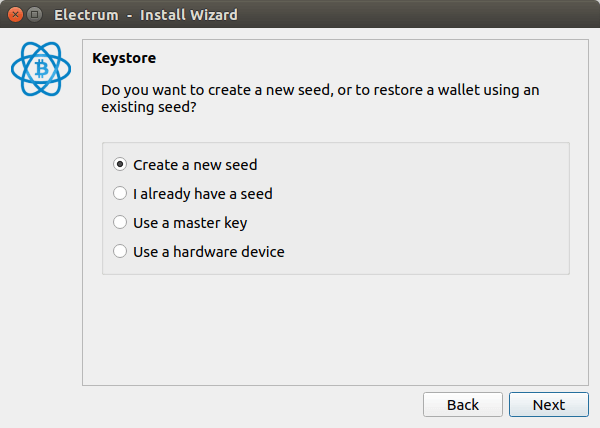Click the blank area left of Back button

(250, 405)
